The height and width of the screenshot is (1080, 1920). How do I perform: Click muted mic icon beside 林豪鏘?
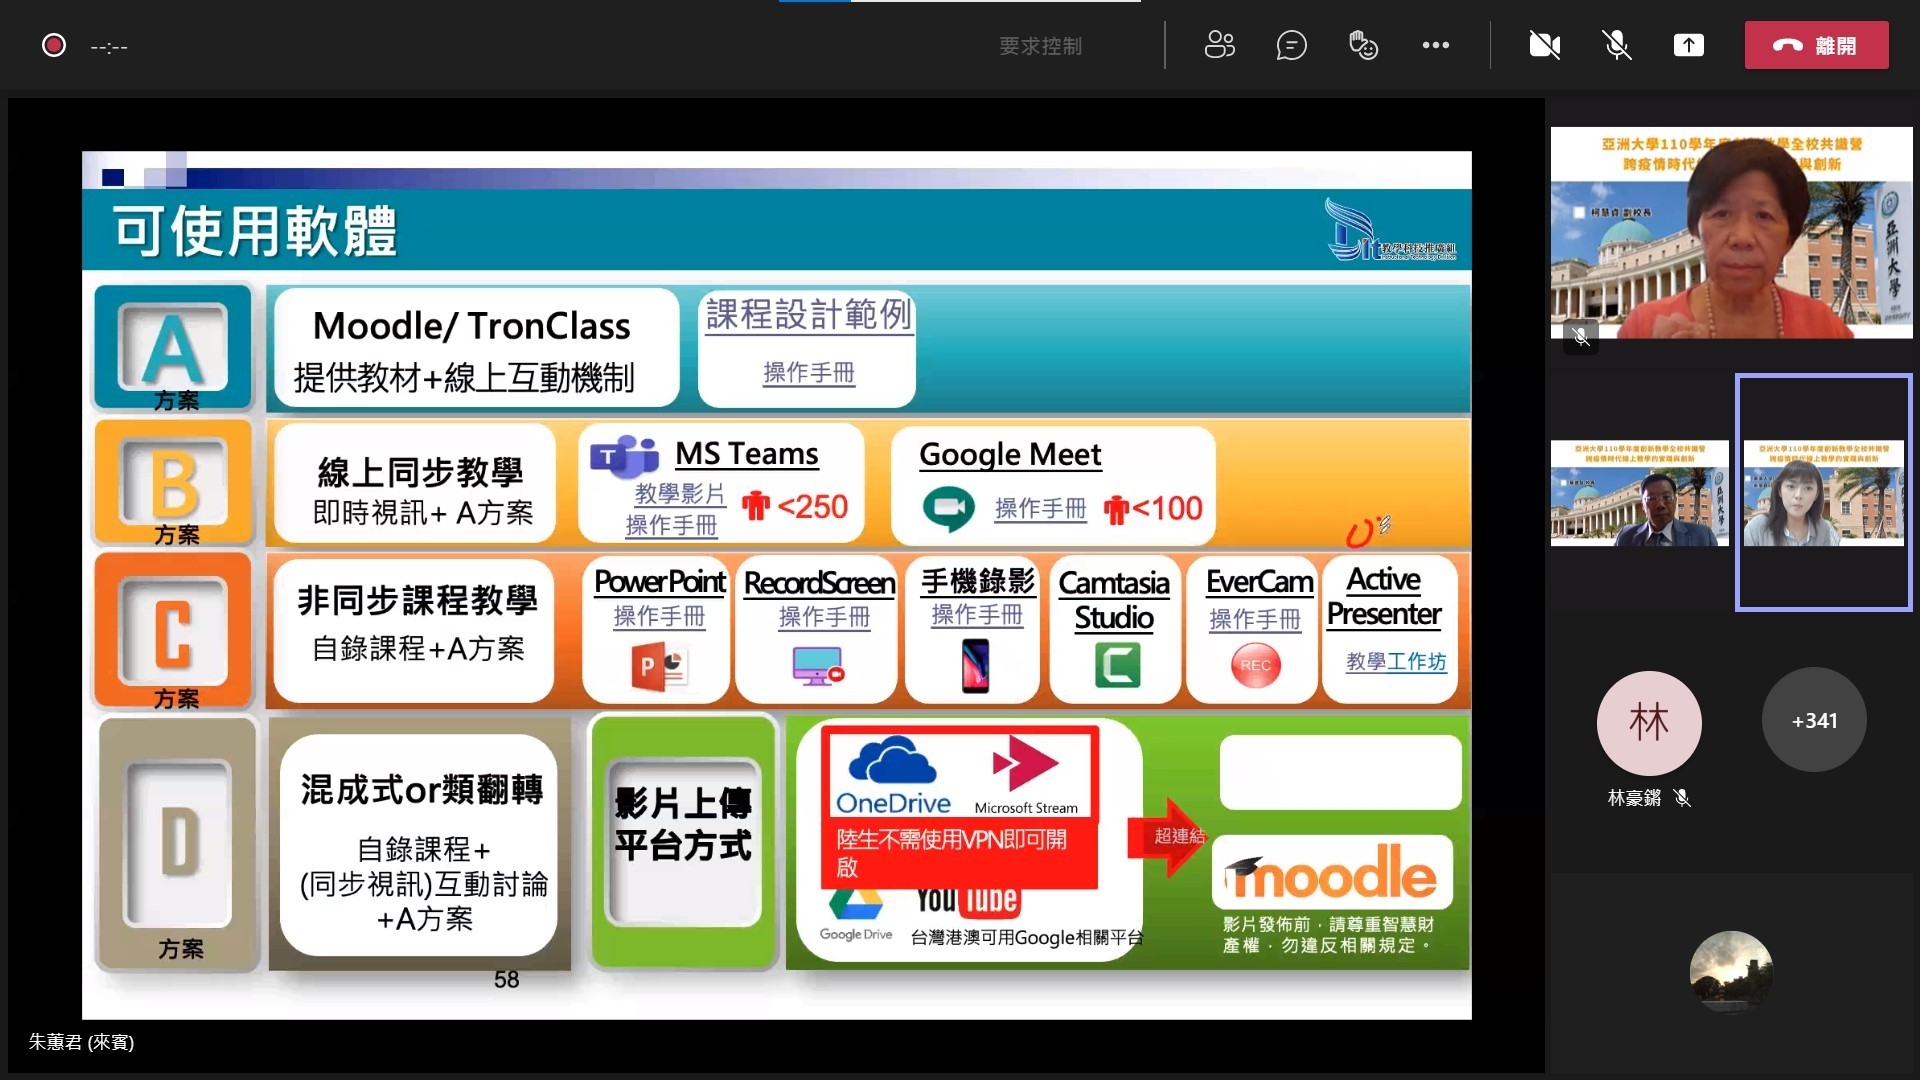1682,798
